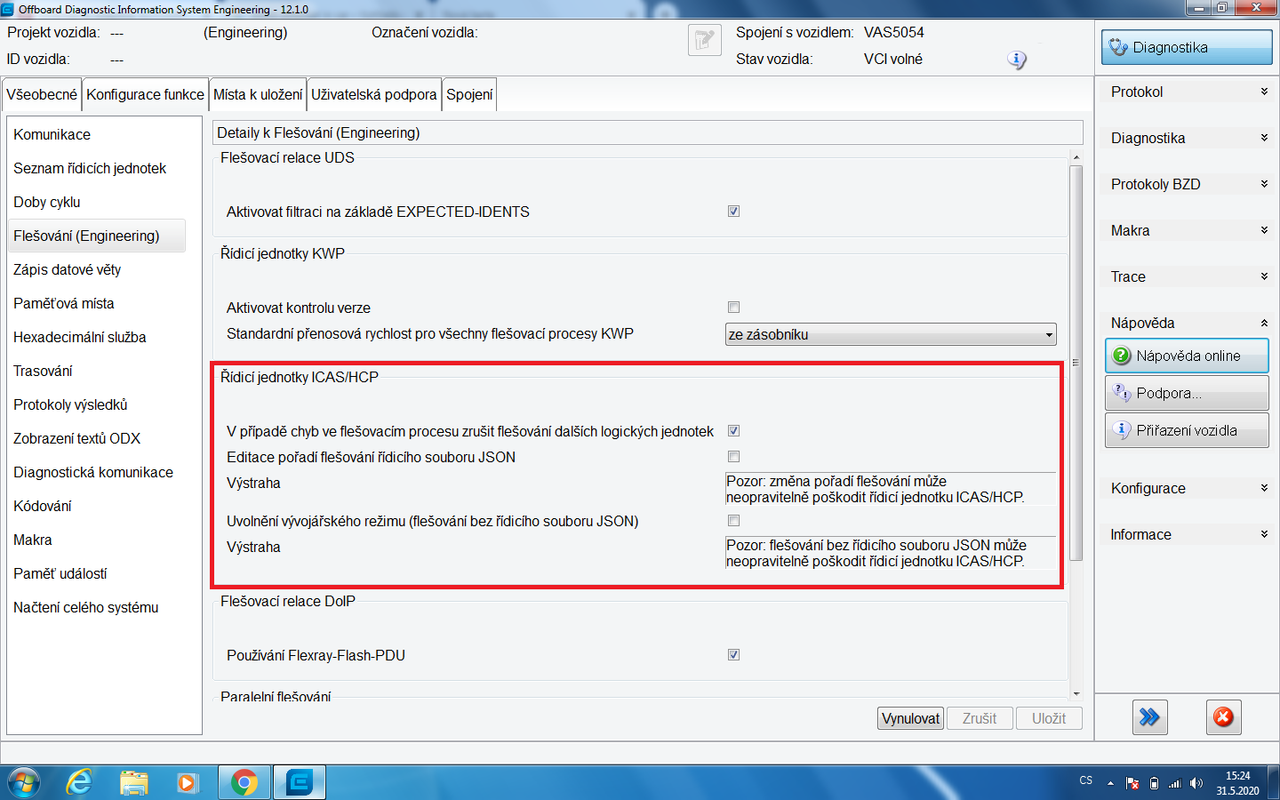Click the details panel vertical scrollbar

pyautogui.click(x=1076, y=362)
